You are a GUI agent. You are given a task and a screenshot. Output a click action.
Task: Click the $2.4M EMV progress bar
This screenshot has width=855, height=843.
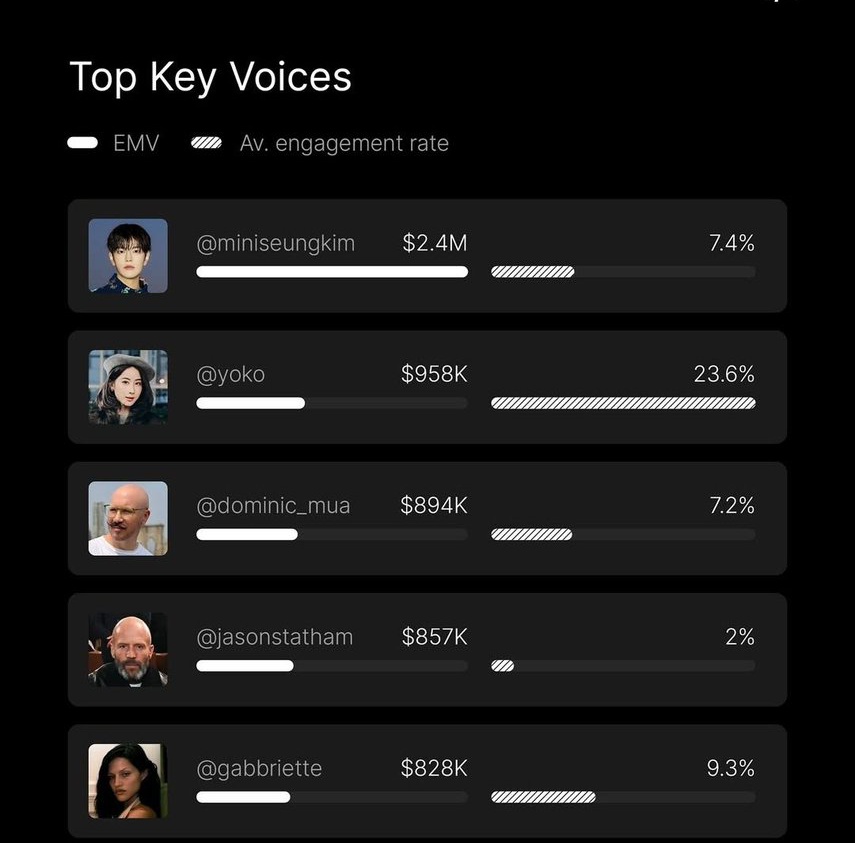(x=332, y=272)
